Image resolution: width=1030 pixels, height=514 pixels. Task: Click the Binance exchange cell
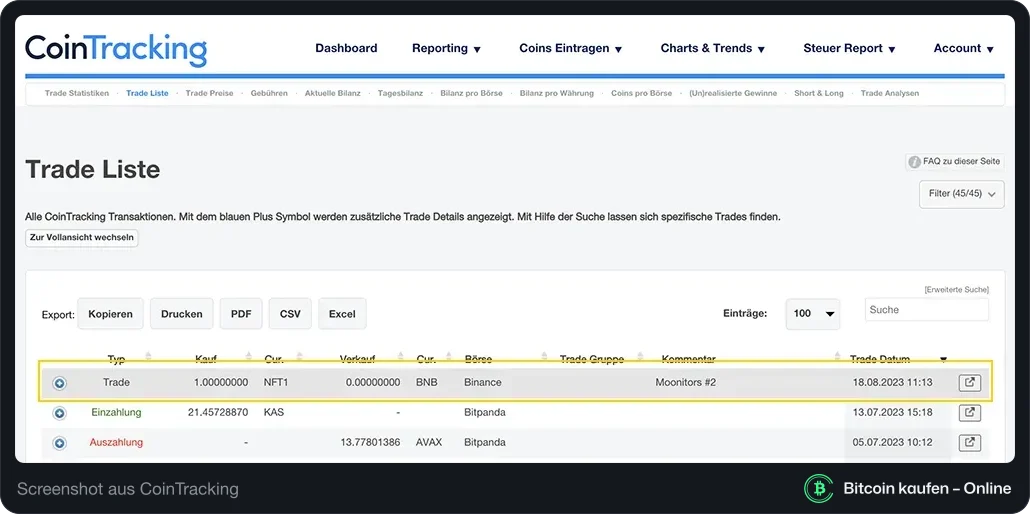point(483,383)
